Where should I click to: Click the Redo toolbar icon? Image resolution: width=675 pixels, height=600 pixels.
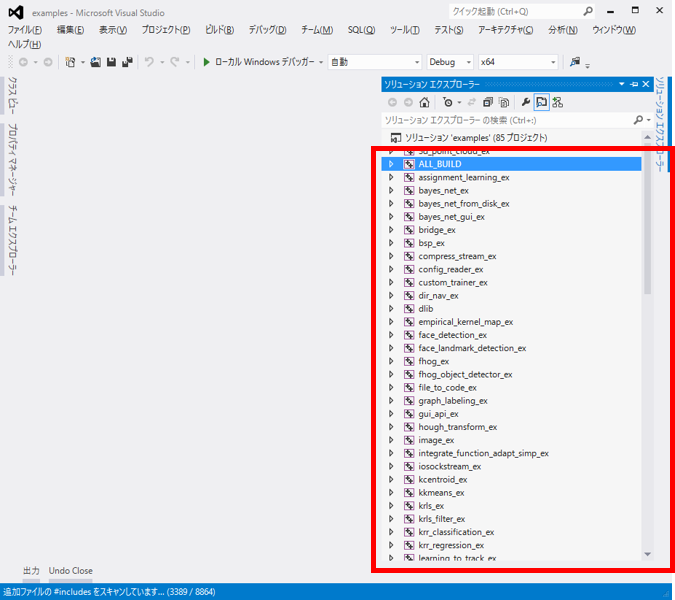pos(175,62)
